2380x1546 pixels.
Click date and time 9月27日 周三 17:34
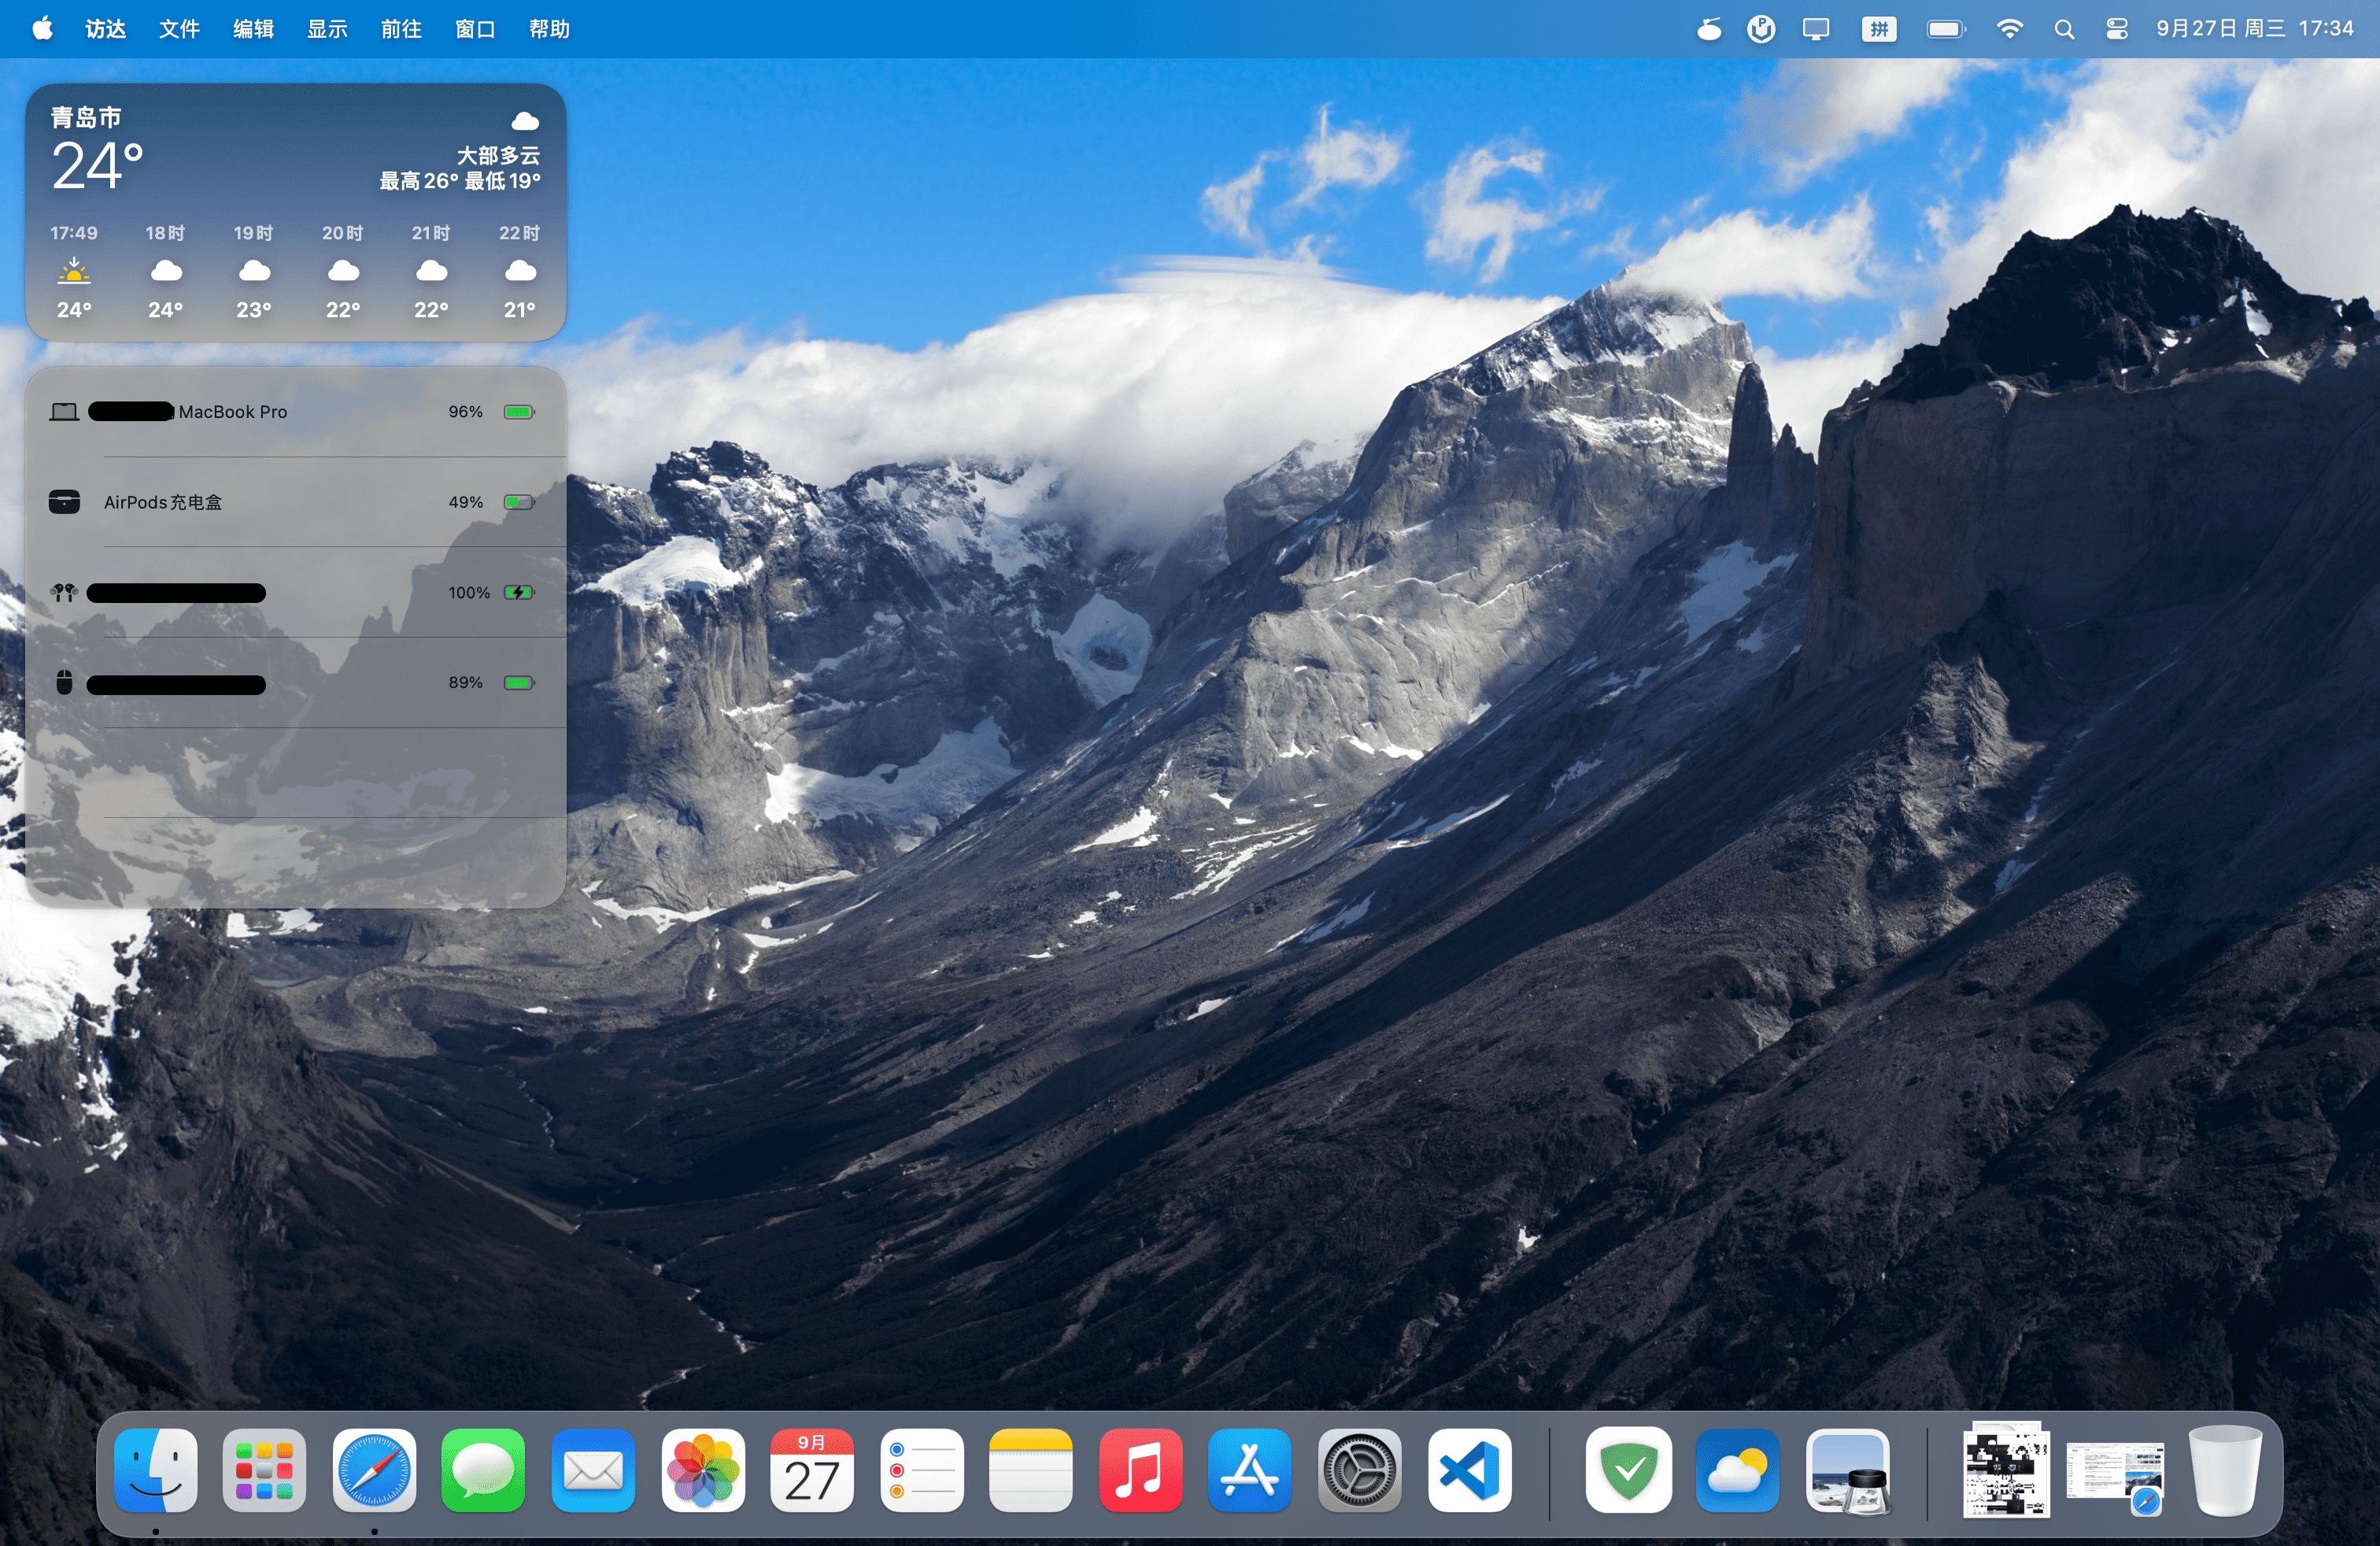(x=2254, y=29)
